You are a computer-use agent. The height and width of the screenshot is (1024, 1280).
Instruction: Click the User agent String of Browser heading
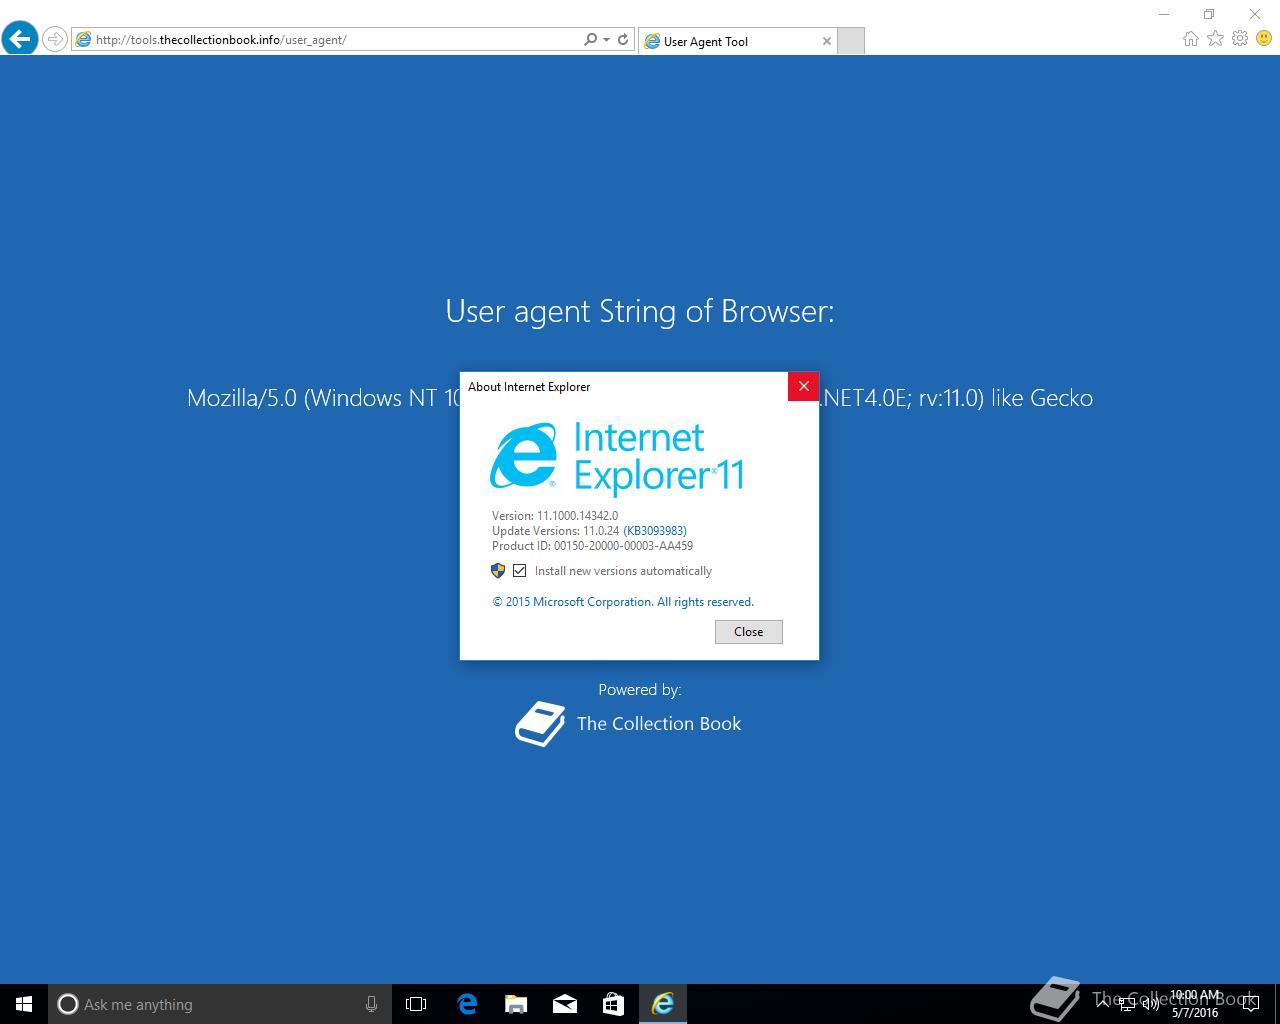[640, 311]
